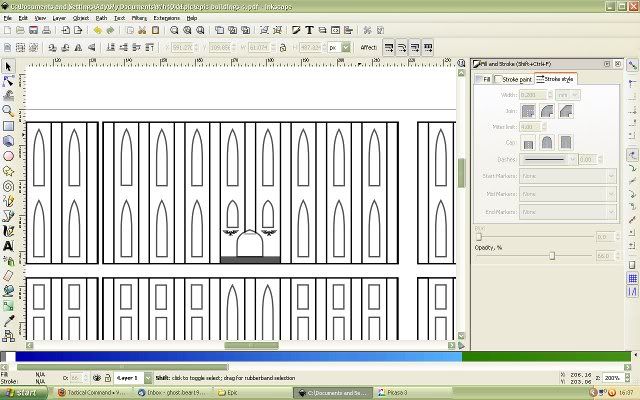The width and height of the screenshot is (640, 400).
Task: Open the px units dropdown
Action: click(x=346, y=48)
